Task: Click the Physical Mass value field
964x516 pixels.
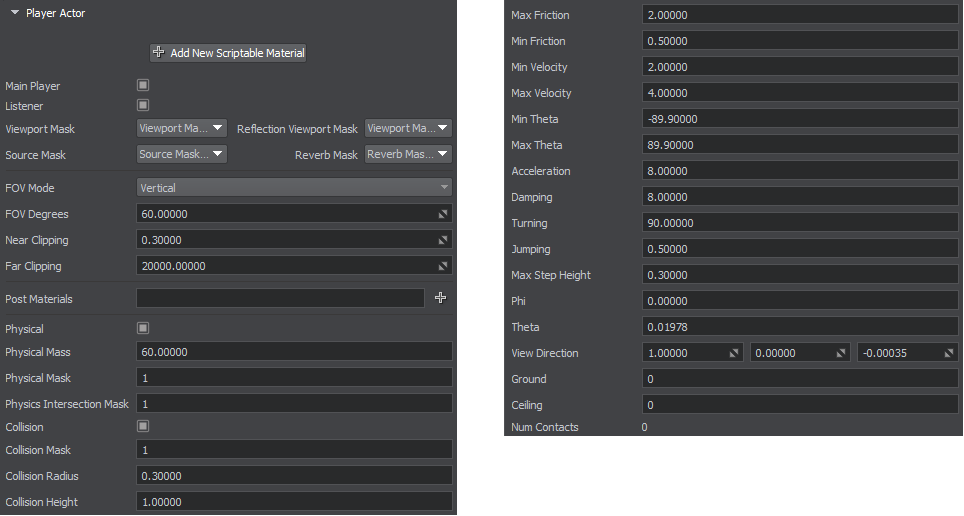Action: [x=294, y=352]
